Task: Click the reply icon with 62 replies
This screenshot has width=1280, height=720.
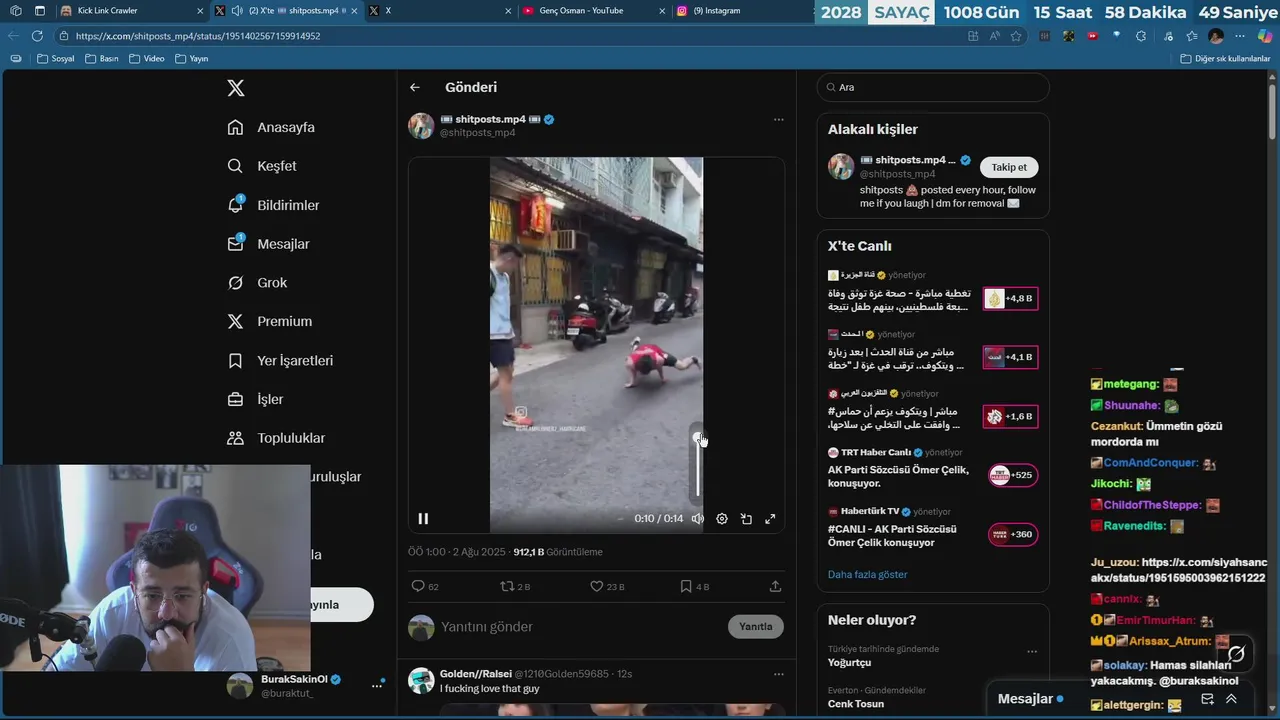Action: click(425, 586)
